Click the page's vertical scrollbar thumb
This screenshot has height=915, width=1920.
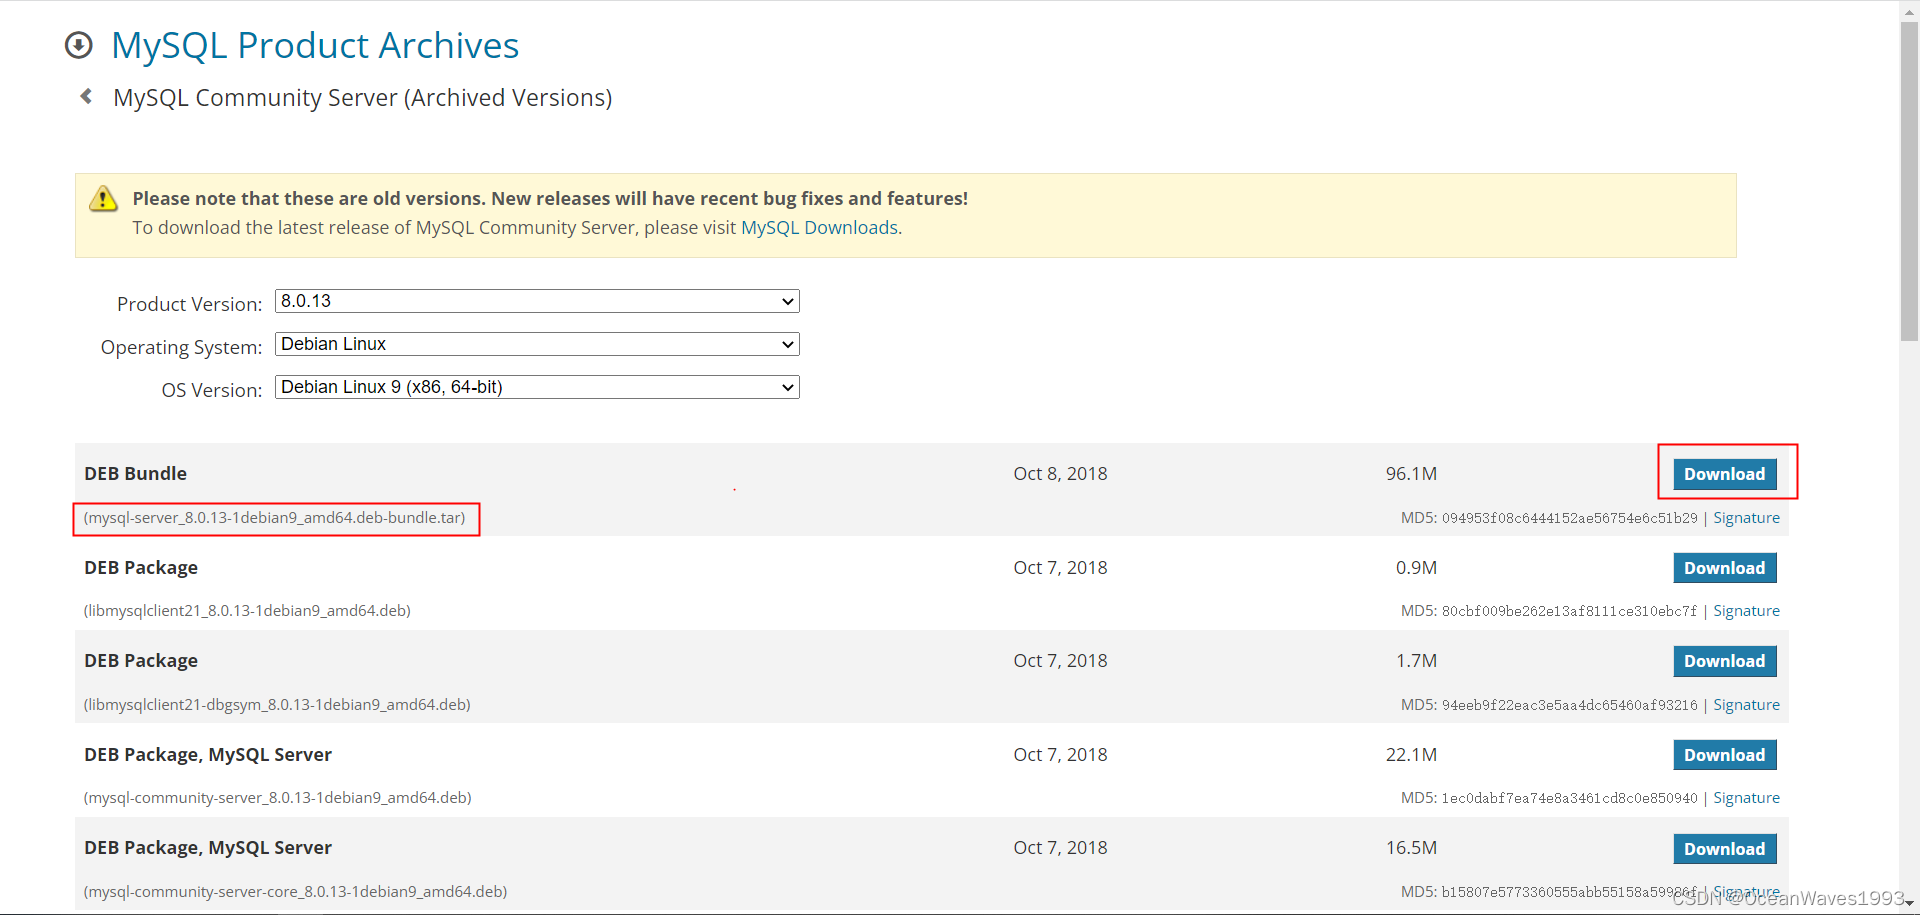point(1909,180)
